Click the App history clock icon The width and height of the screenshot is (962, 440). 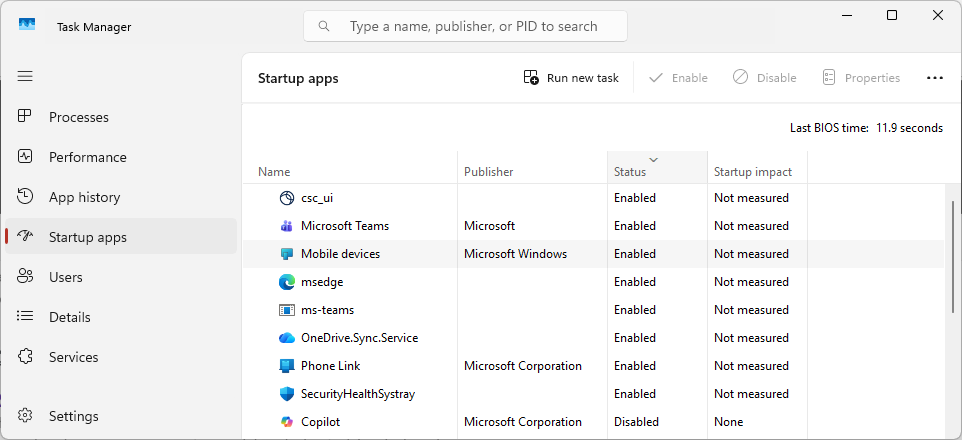[x=25, y=196]
